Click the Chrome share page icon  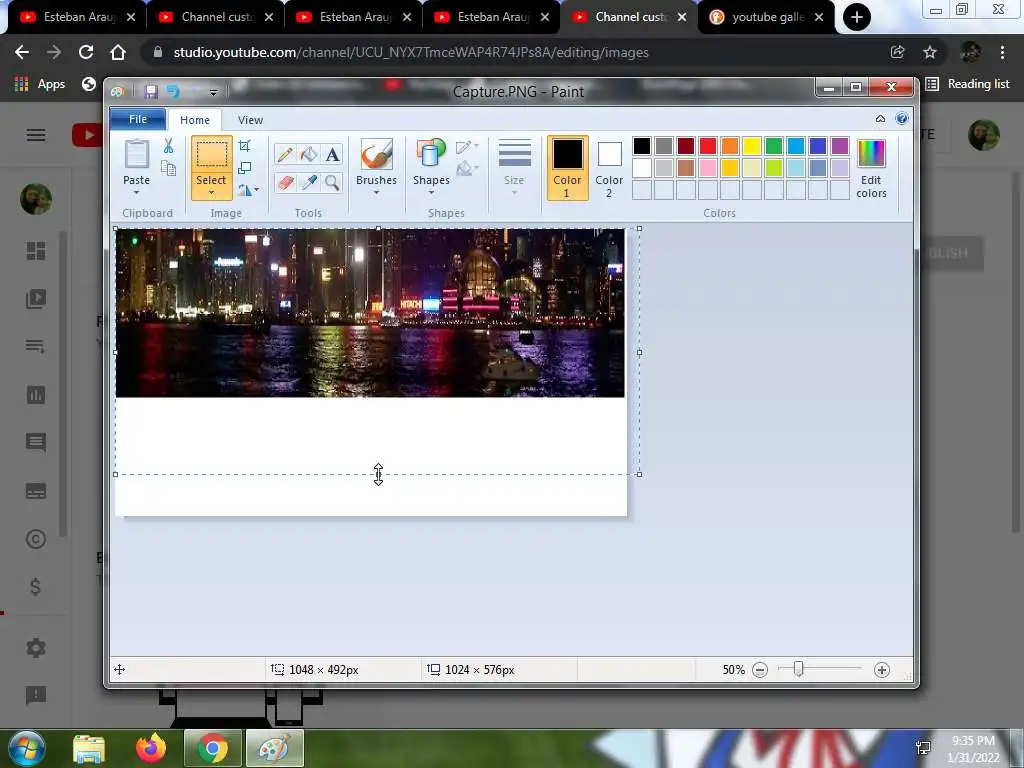click(897, 52)
